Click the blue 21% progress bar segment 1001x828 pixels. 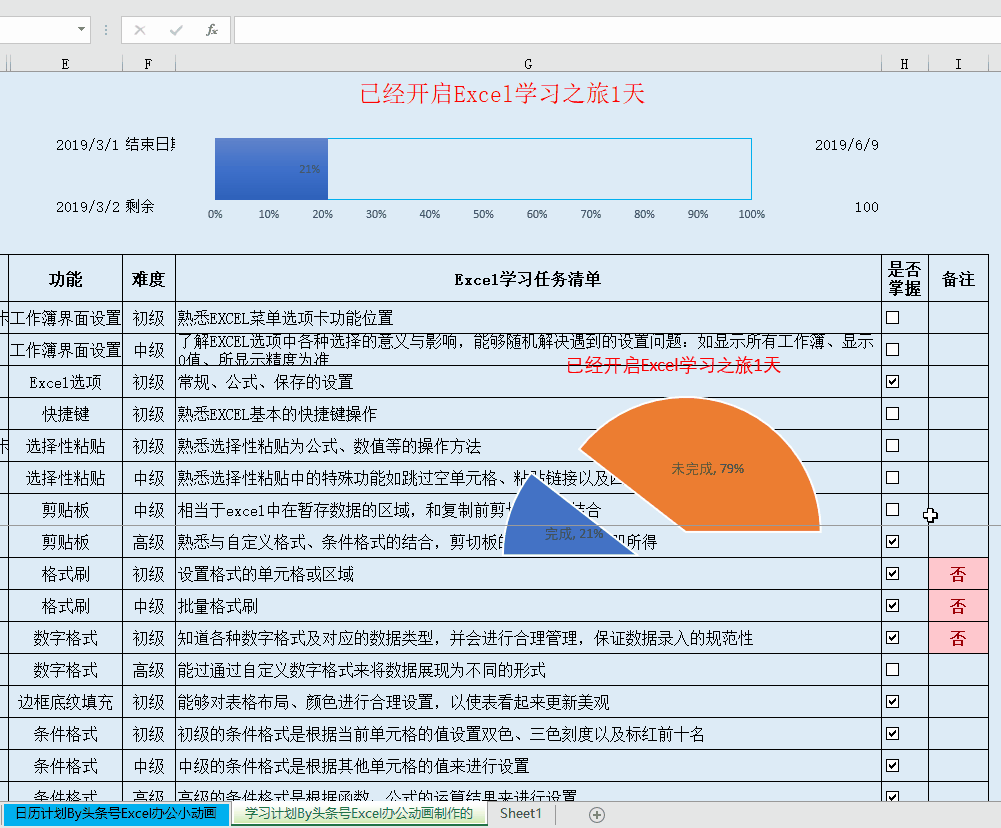tap(271, 169)
